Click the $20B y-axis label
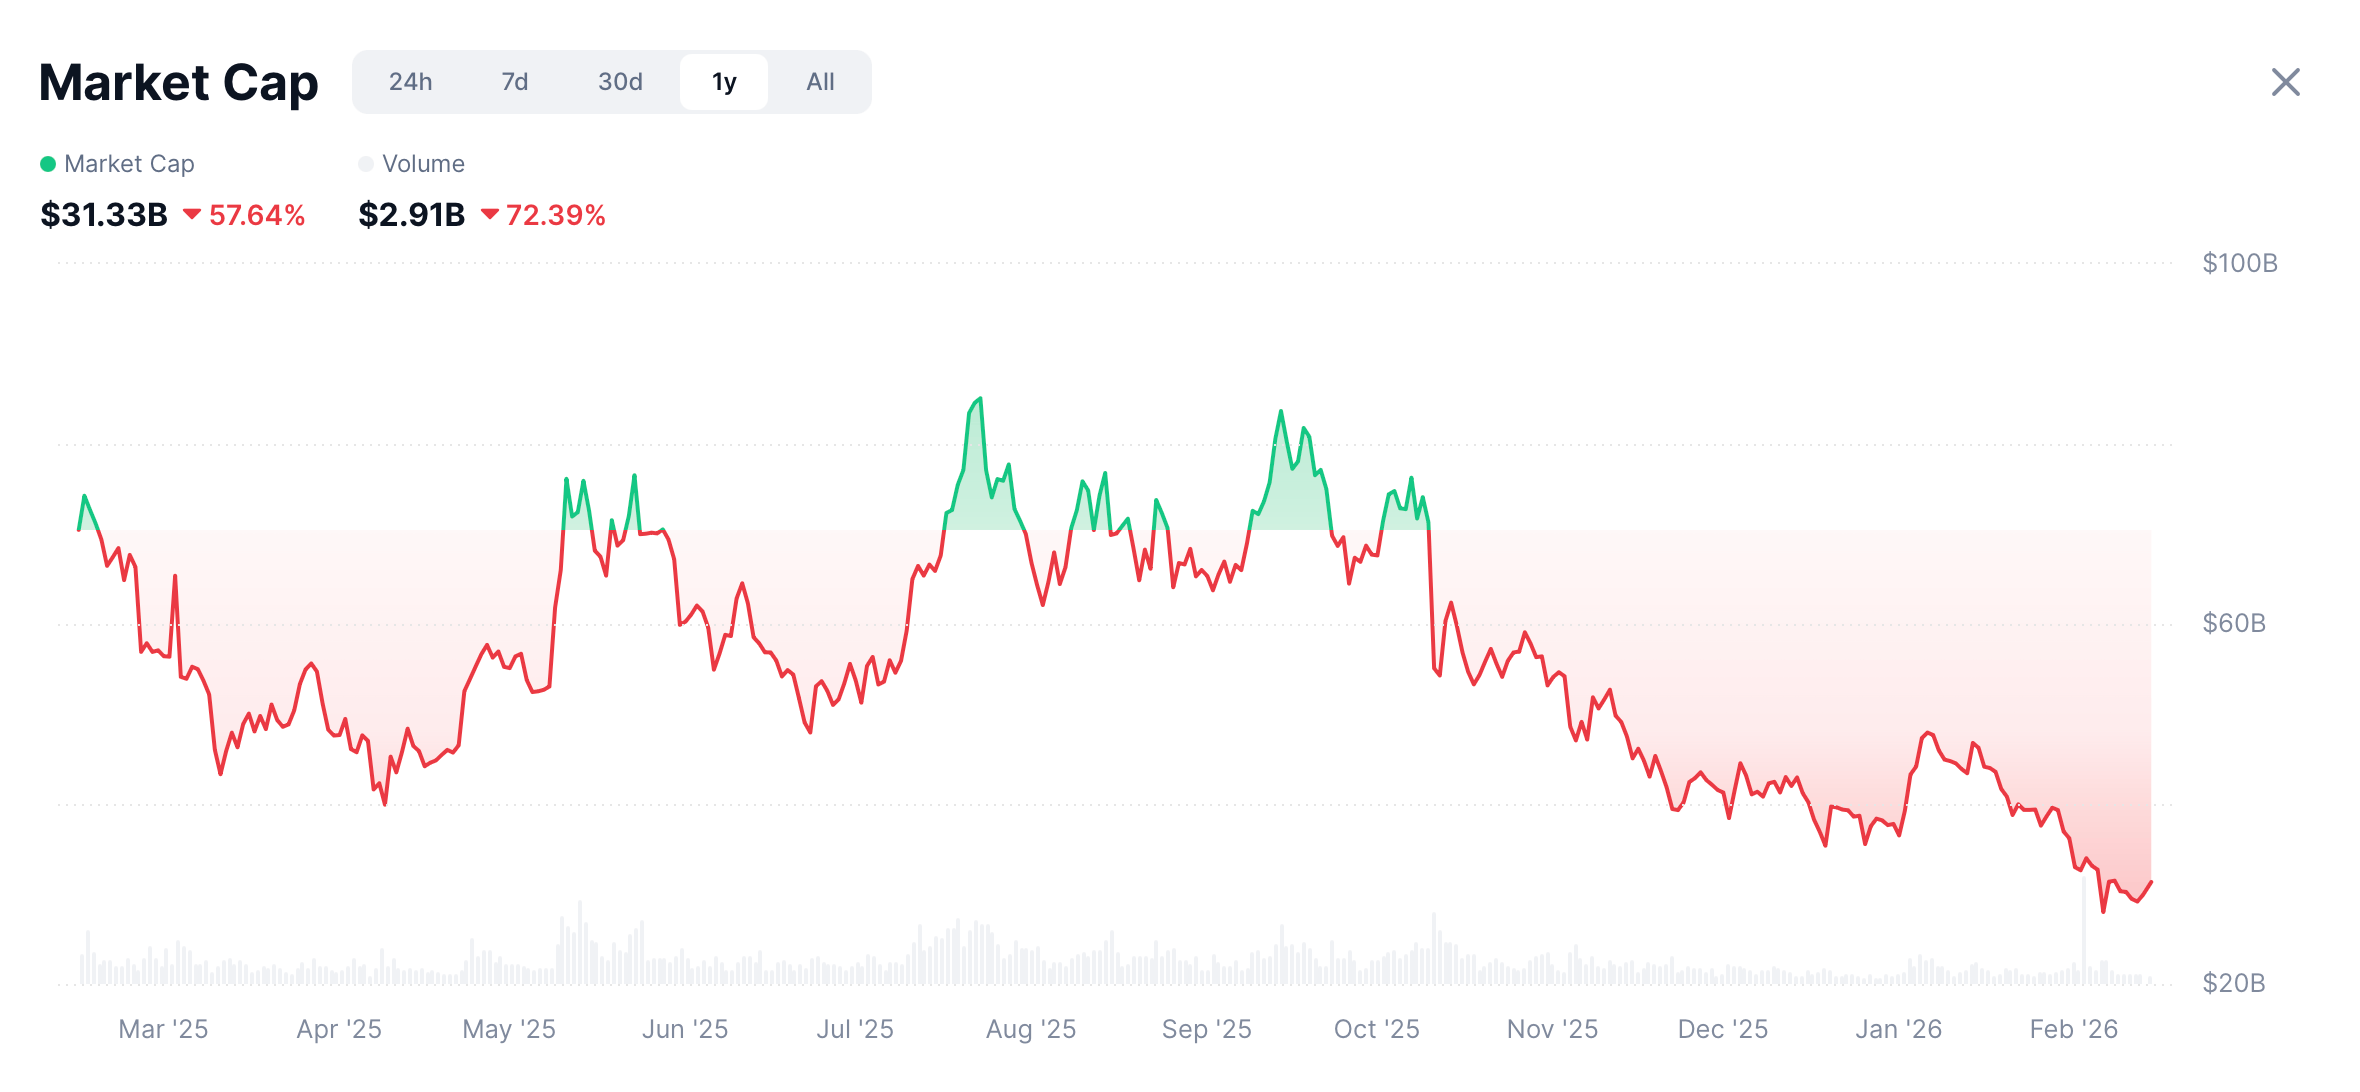 click(x=2233, y=983)
